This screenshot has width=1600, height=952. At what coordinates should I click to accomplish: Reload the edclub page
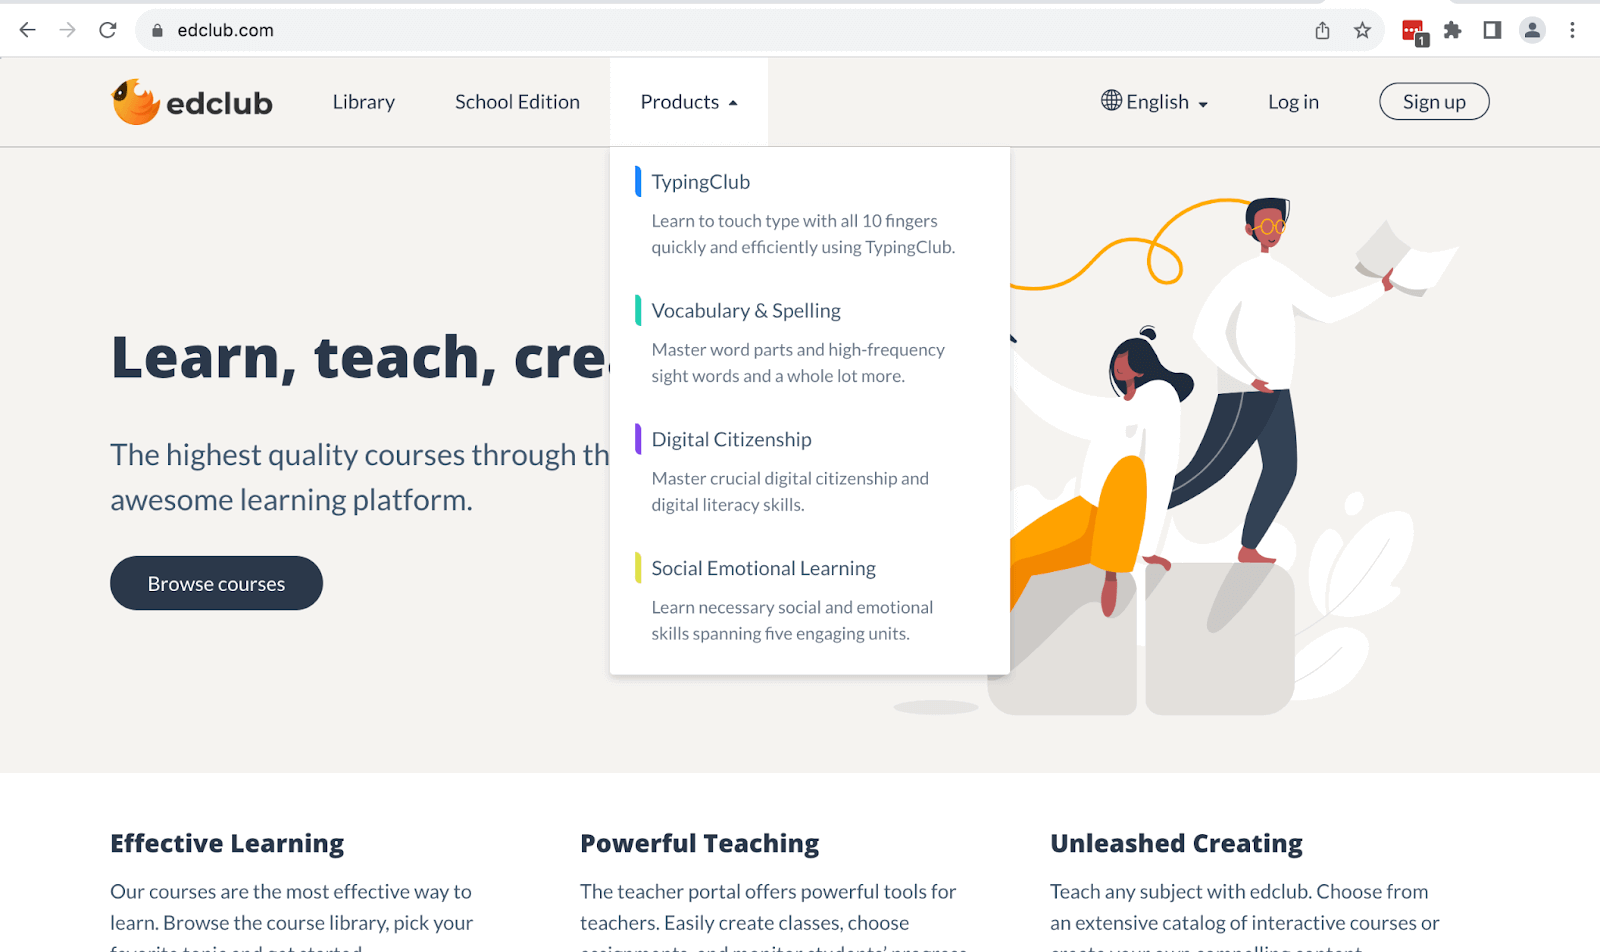coord(108,30)
